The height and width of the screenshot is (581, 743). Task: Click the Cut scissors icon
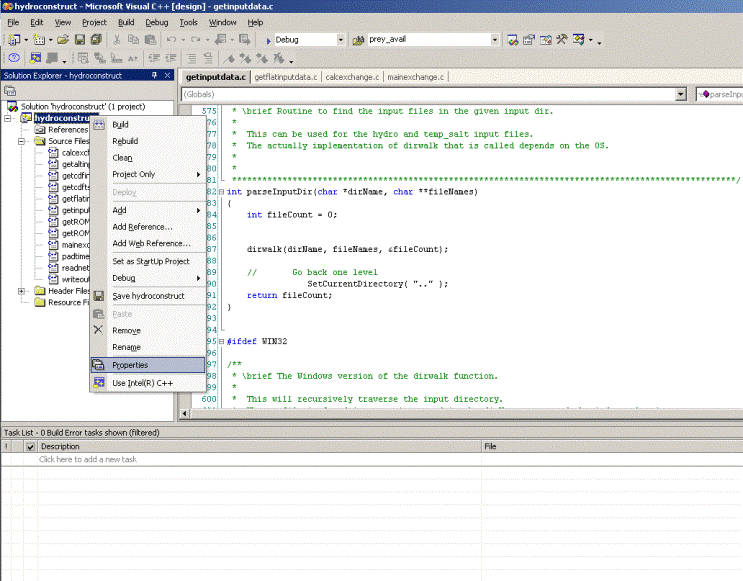click(118, 40)
